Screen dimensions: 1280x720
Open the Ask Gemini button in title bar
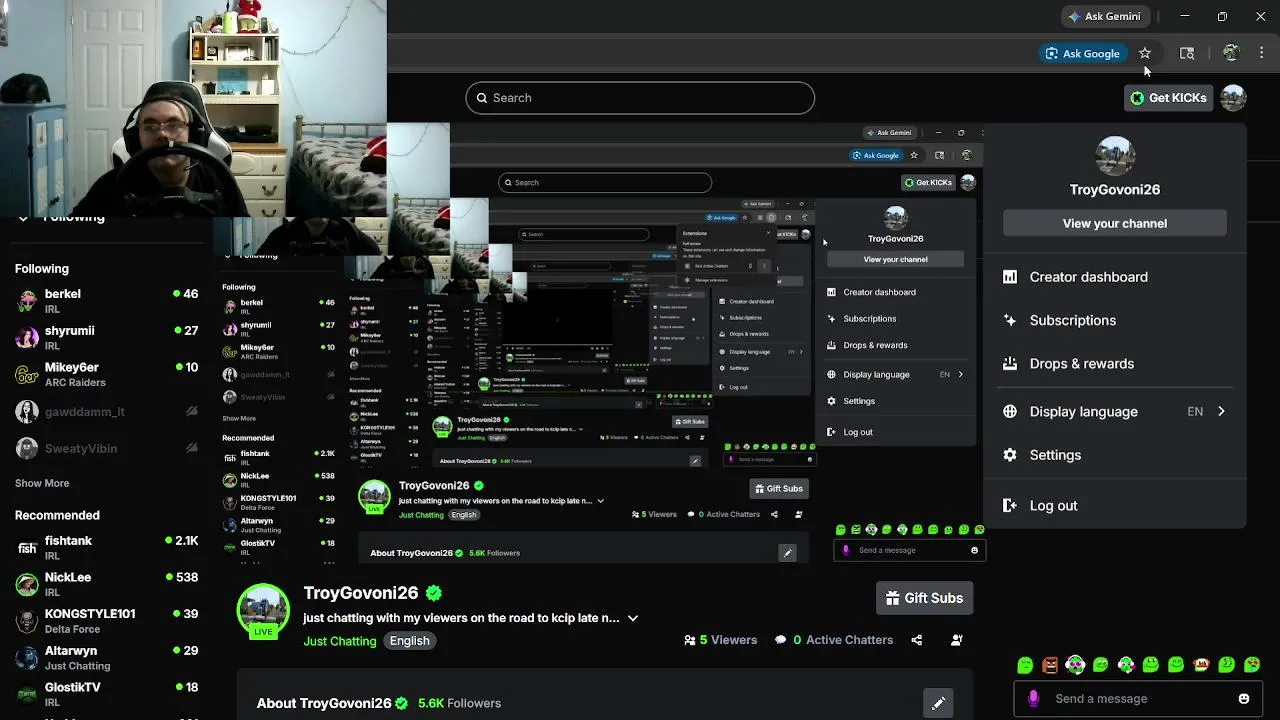point(1105,16)
